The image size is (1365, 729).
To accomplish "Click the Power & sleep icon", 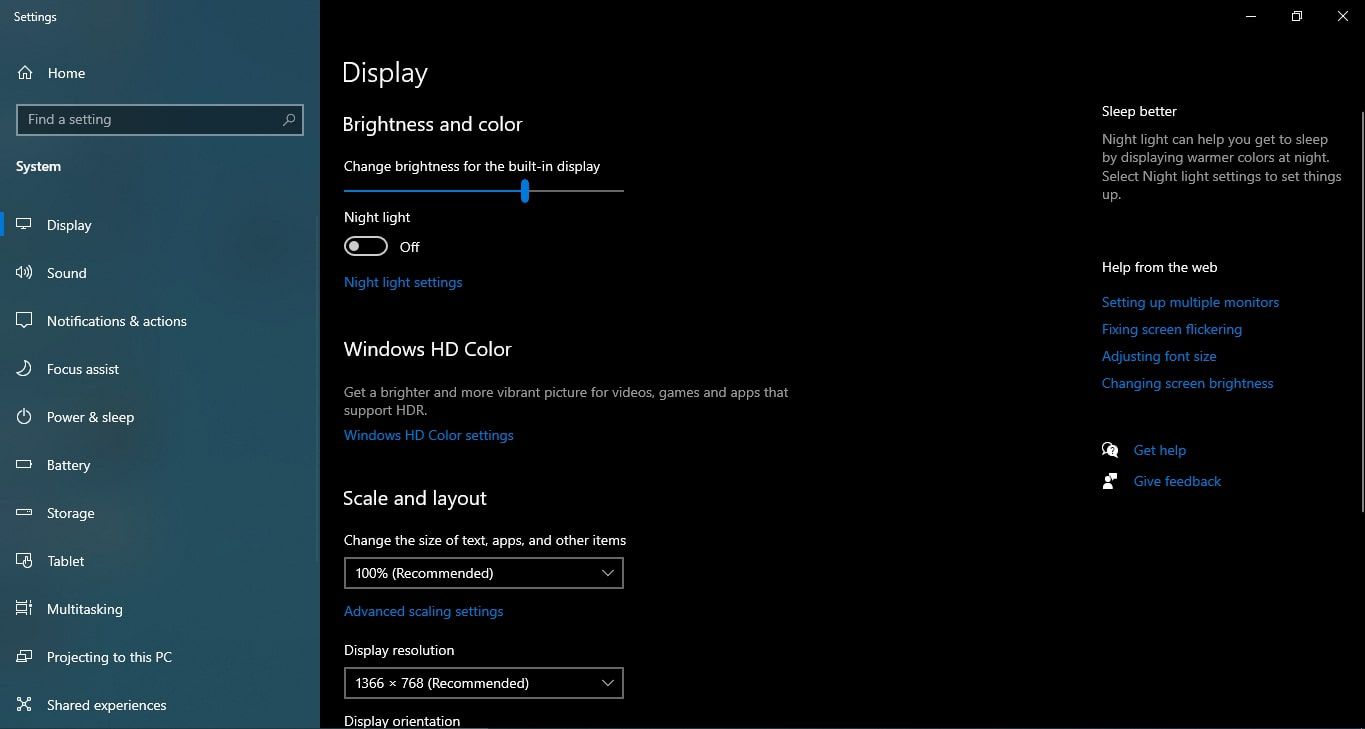I will click(x=25, y=417).
